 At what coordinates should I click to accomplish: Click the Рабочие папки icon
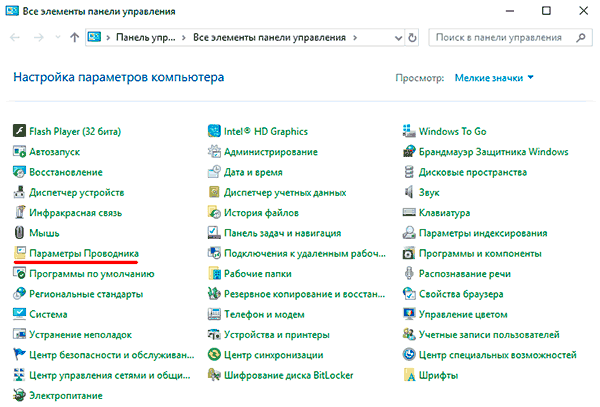[x=214, y=273]
